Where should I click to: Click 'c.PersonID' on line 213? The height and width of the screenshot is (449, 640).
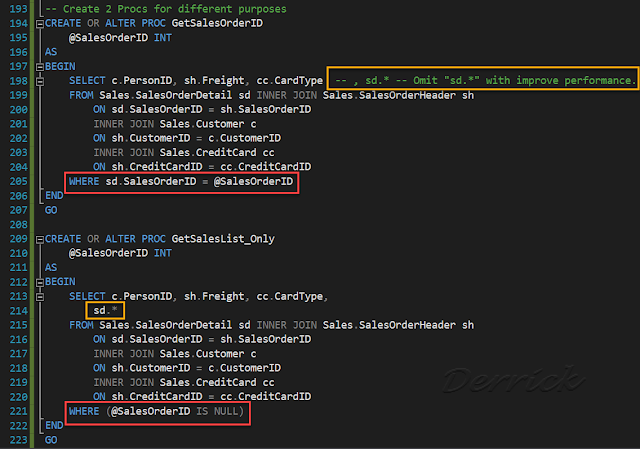142,296
